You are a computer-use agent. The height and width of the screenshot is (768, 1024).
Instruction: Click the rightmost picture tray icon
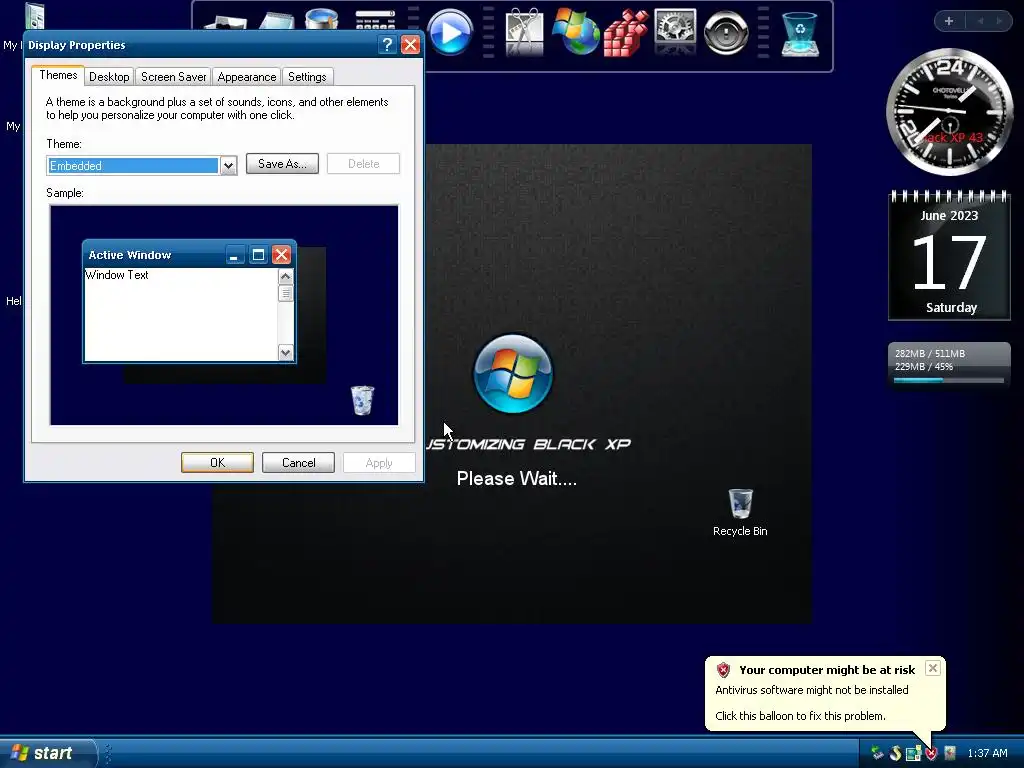tap(950, 754)
